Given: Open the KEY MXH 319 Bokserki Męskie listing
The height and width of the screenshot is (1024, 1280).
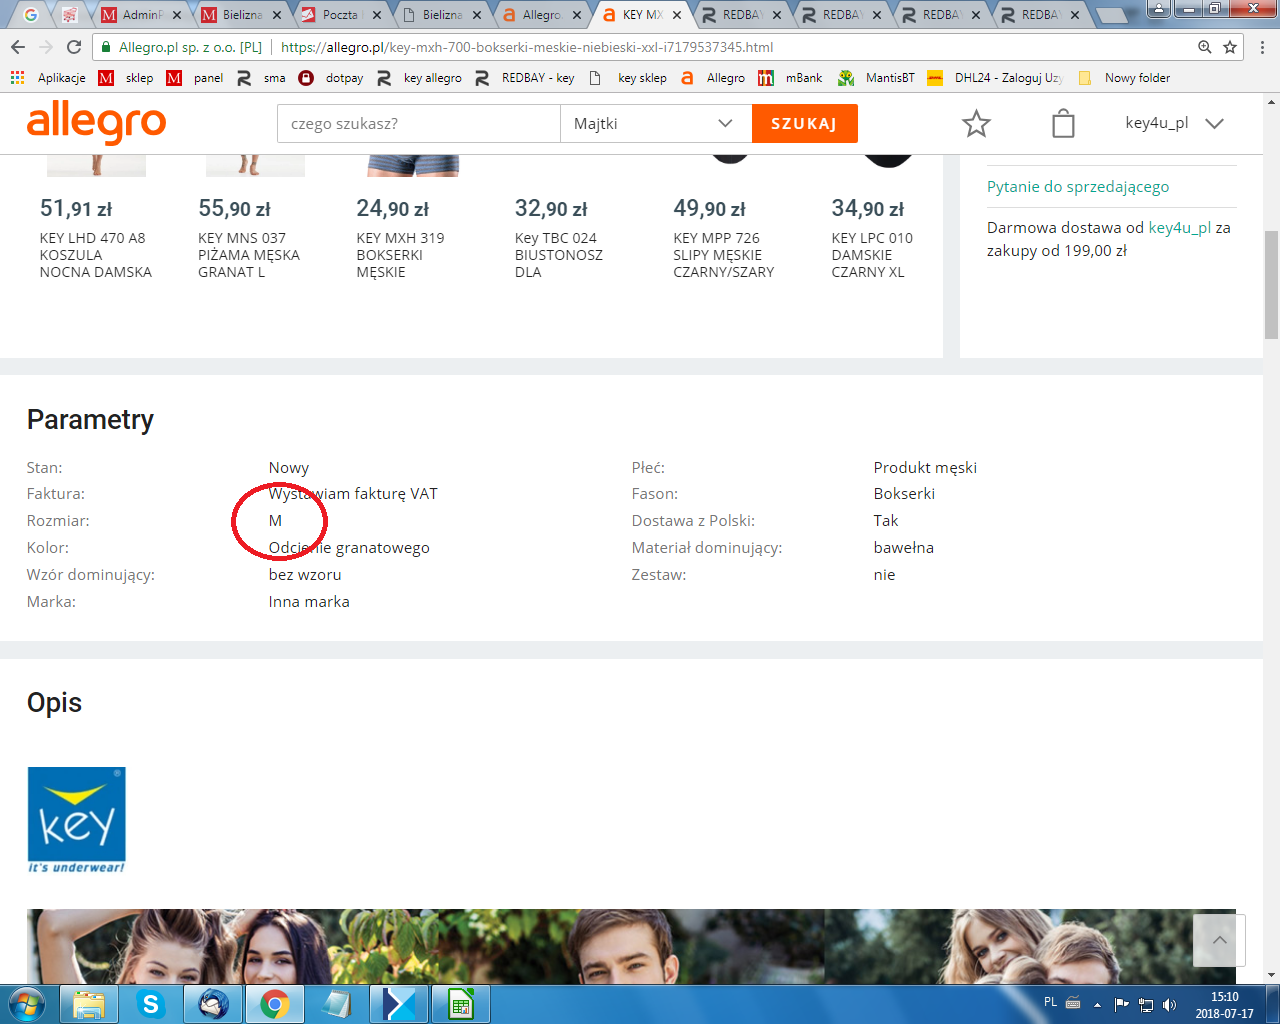Looking at the screenshot, I should [400, 254].
